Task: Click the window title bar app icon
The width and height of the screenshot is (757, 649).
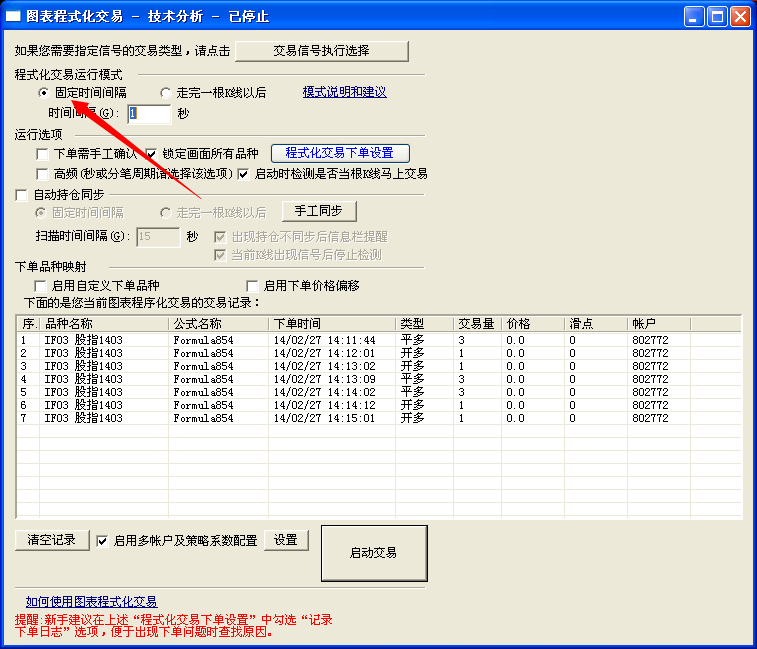Action: click(13, 16)
